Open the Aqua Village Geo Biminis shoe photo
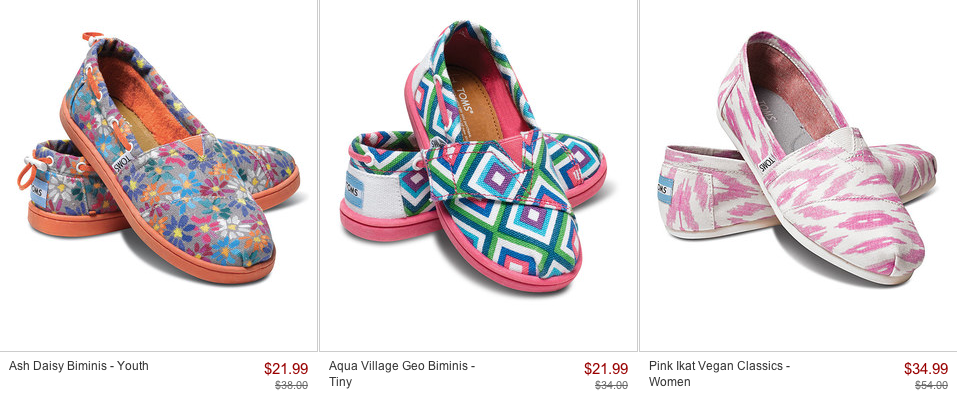Image resolution: width=957 pixels, height=402 pixels. [470, 160]
